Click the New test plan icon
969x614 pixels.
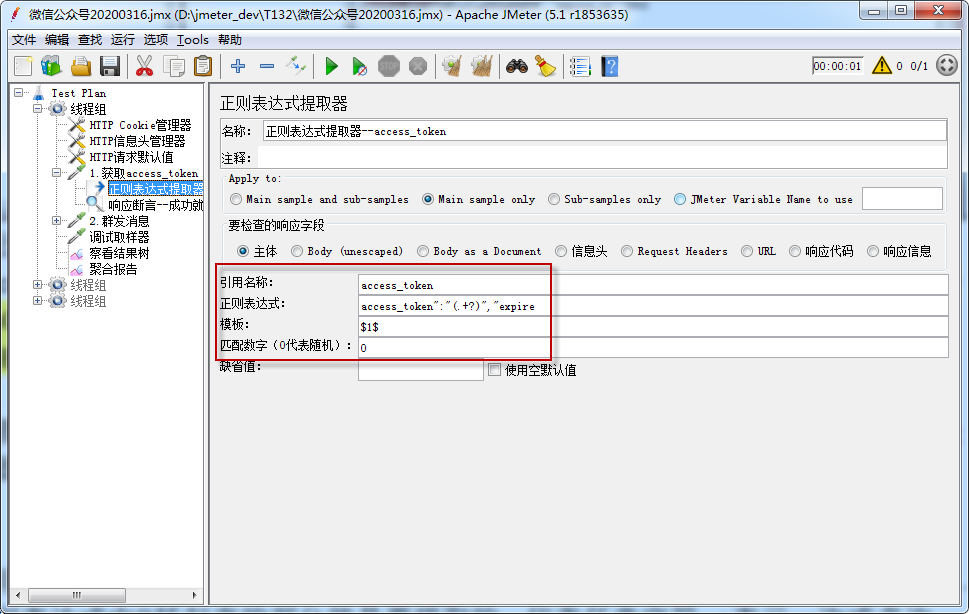tap(23, 66)
